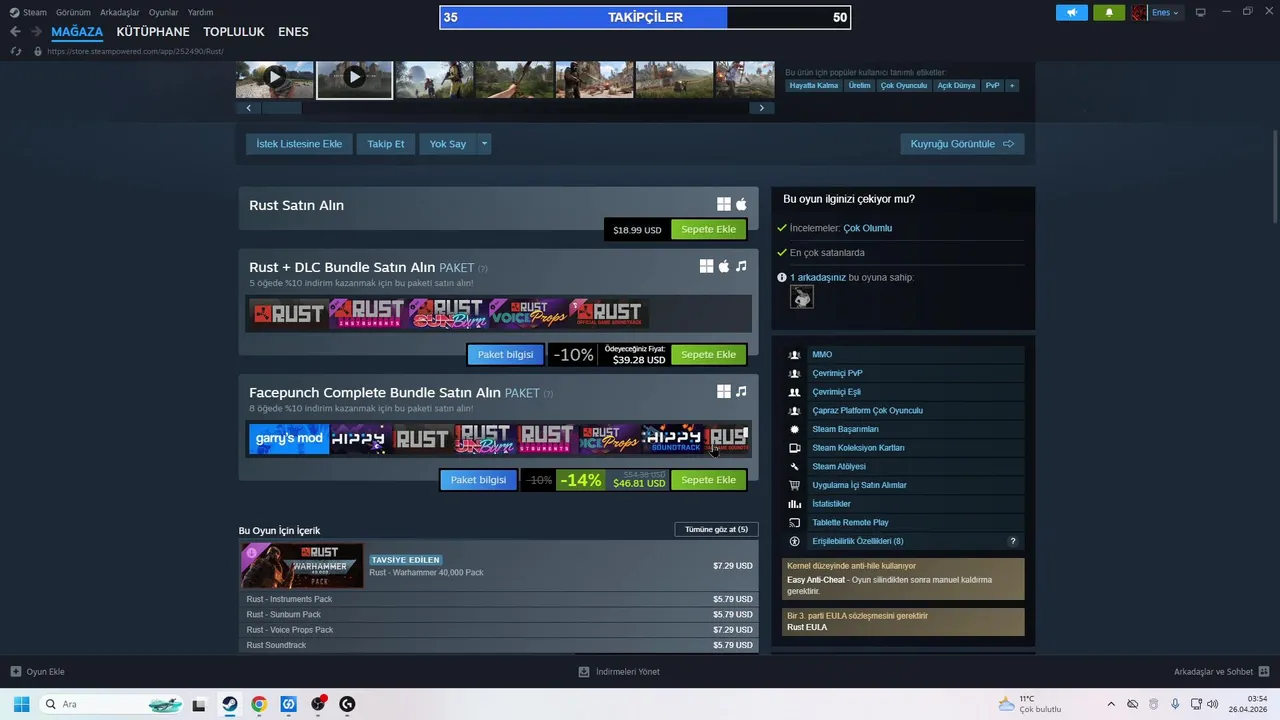Expand the Yok Say dropdown arrow
1280x720 pixels.
point(484,144)
